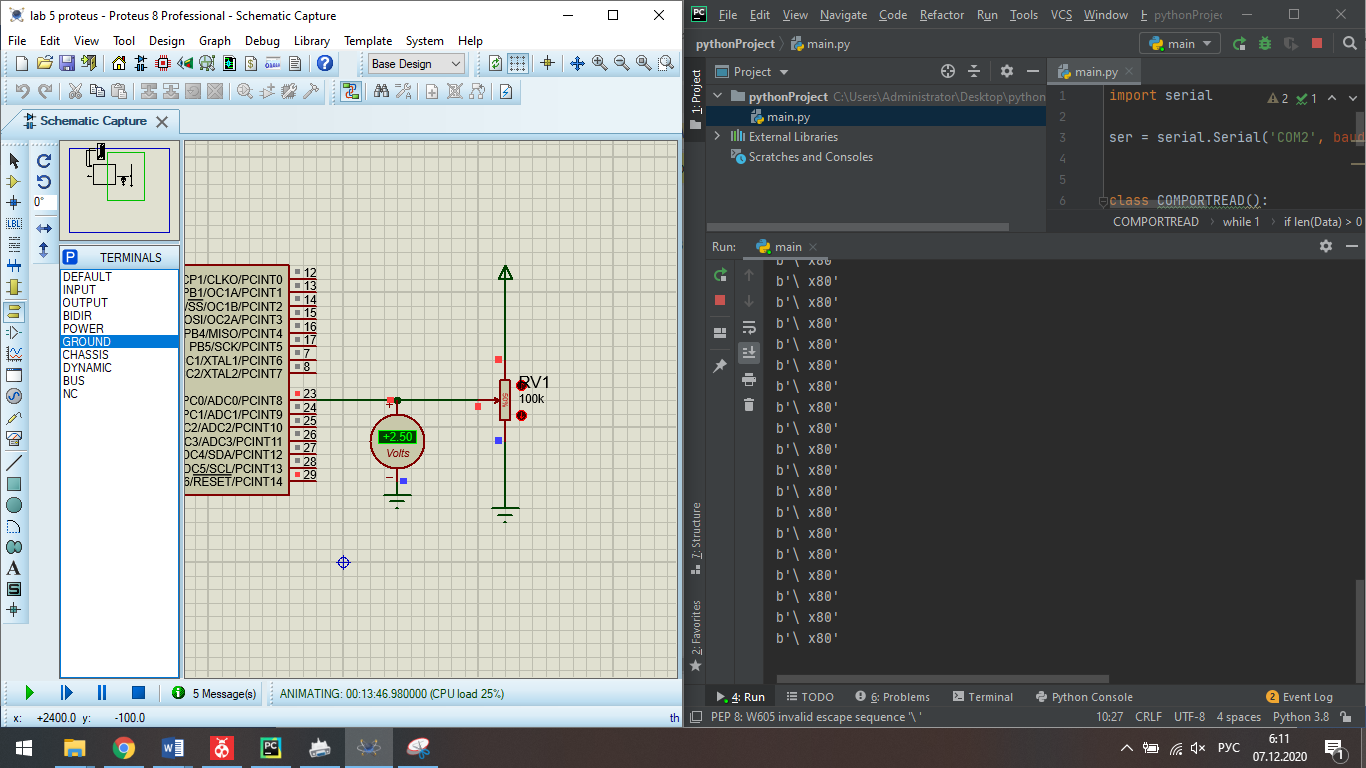Open the Graph menu in Proteus
The height and width of the screenshot is (768, 1366).
click(215, 41)
